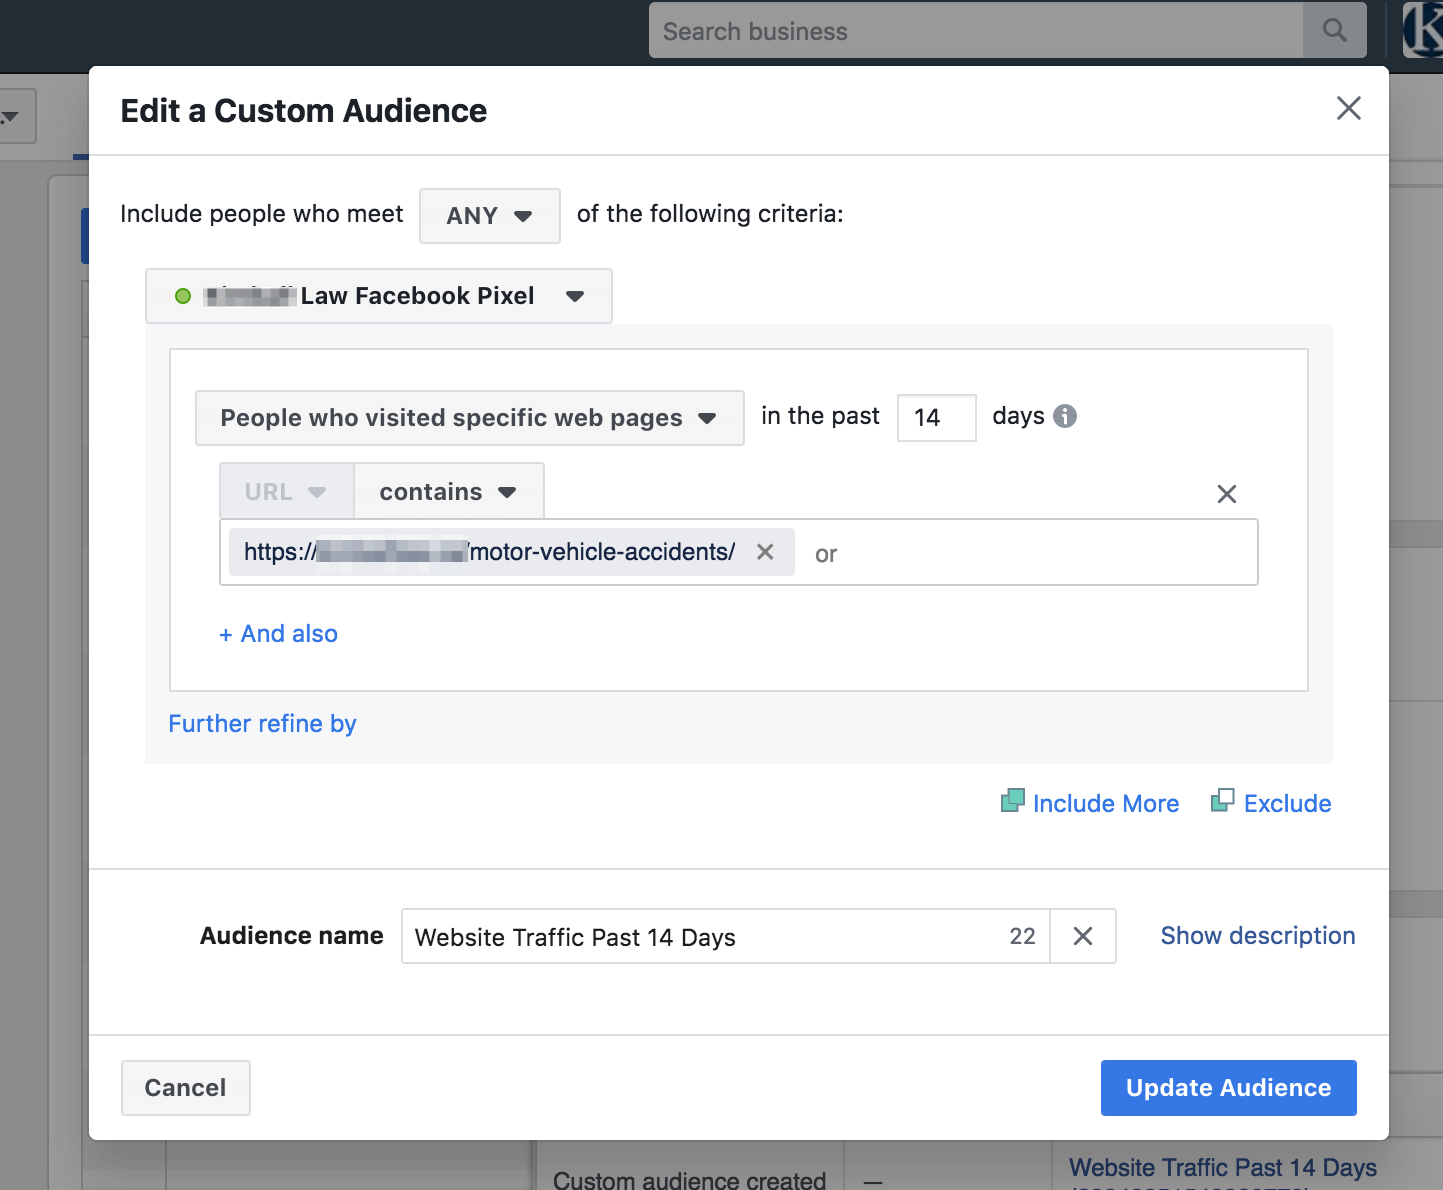Click the 'Further refine by' link
1443x1190 pixels.
(262, 724)
